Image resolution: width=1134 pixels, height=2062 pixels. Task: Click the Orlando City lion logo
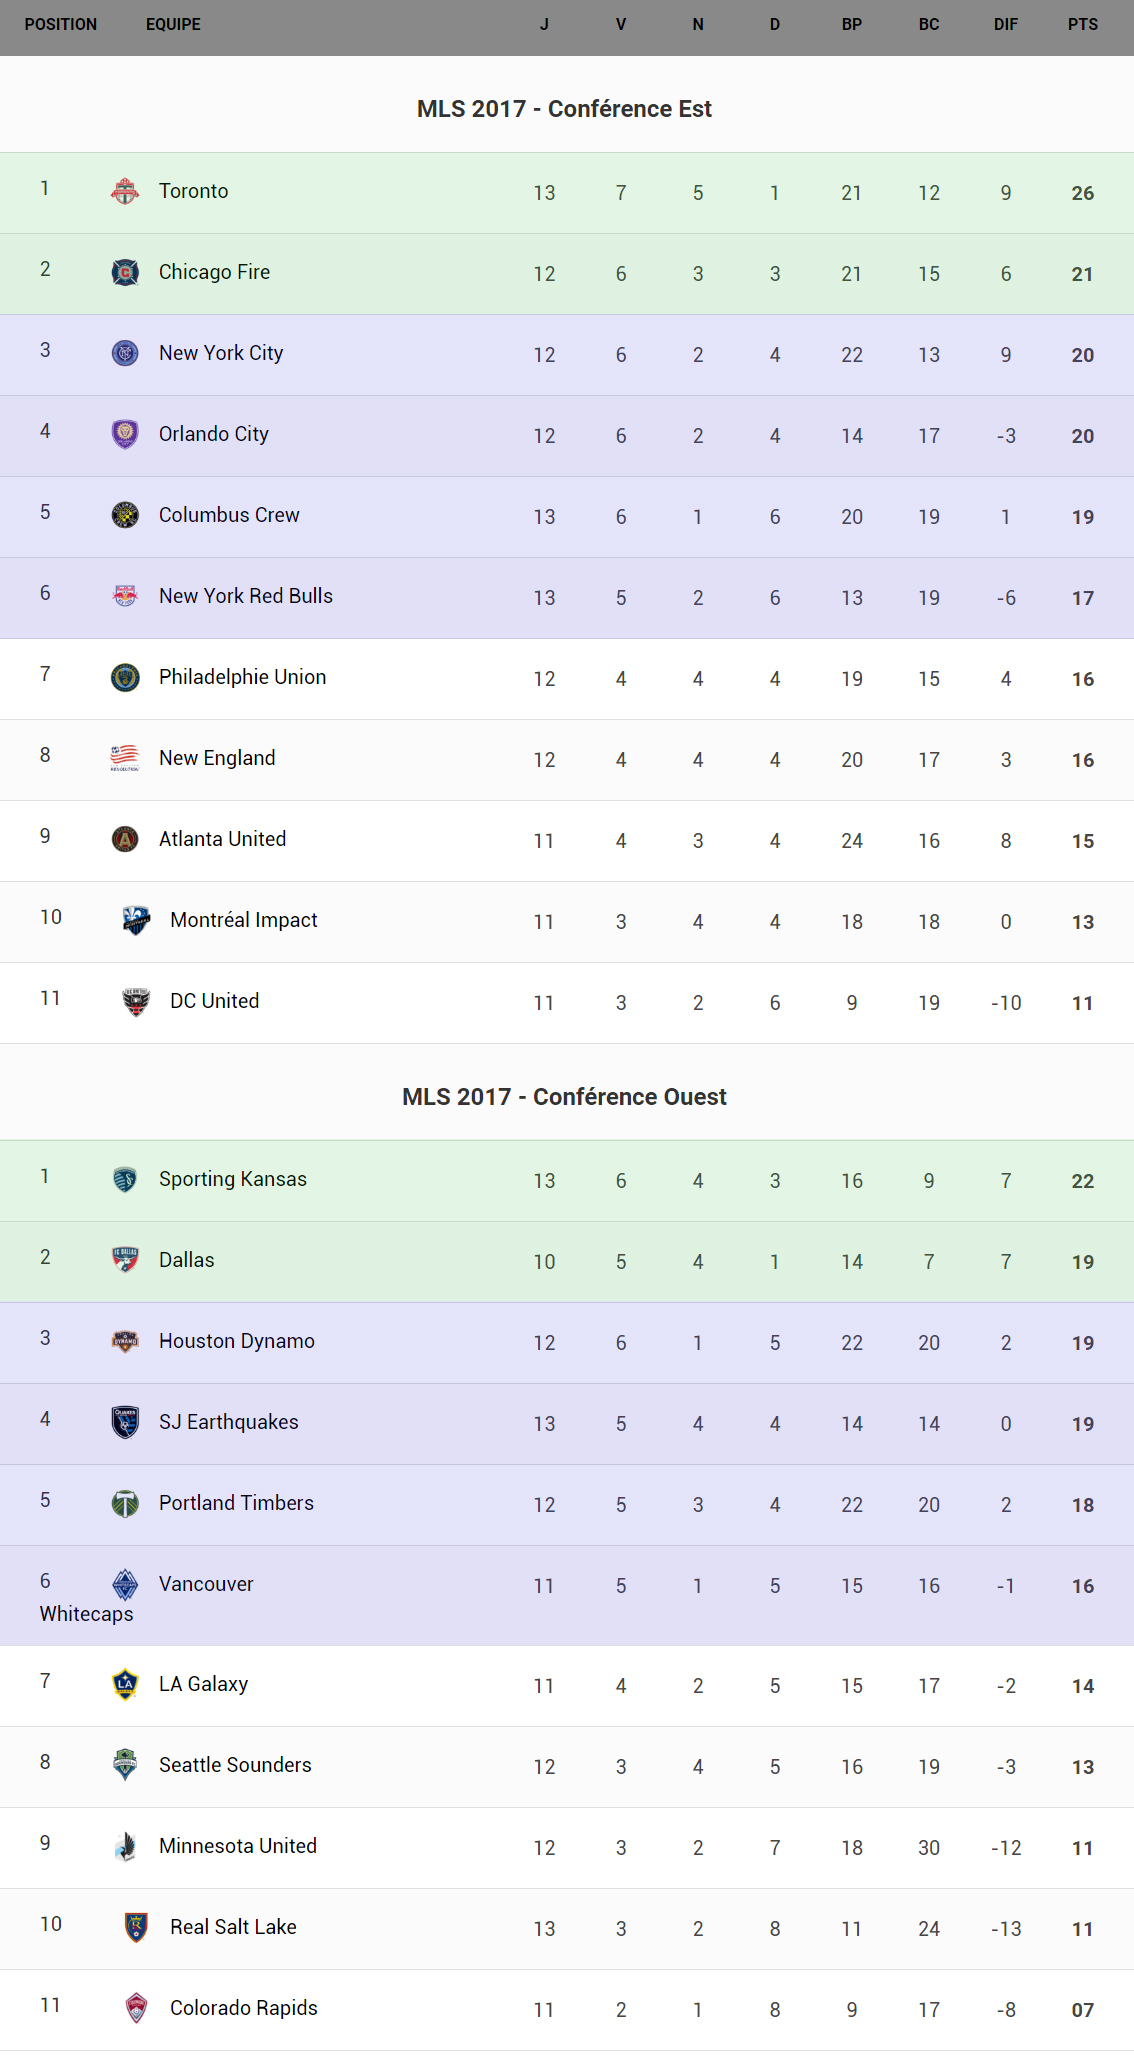pos(125,434)
